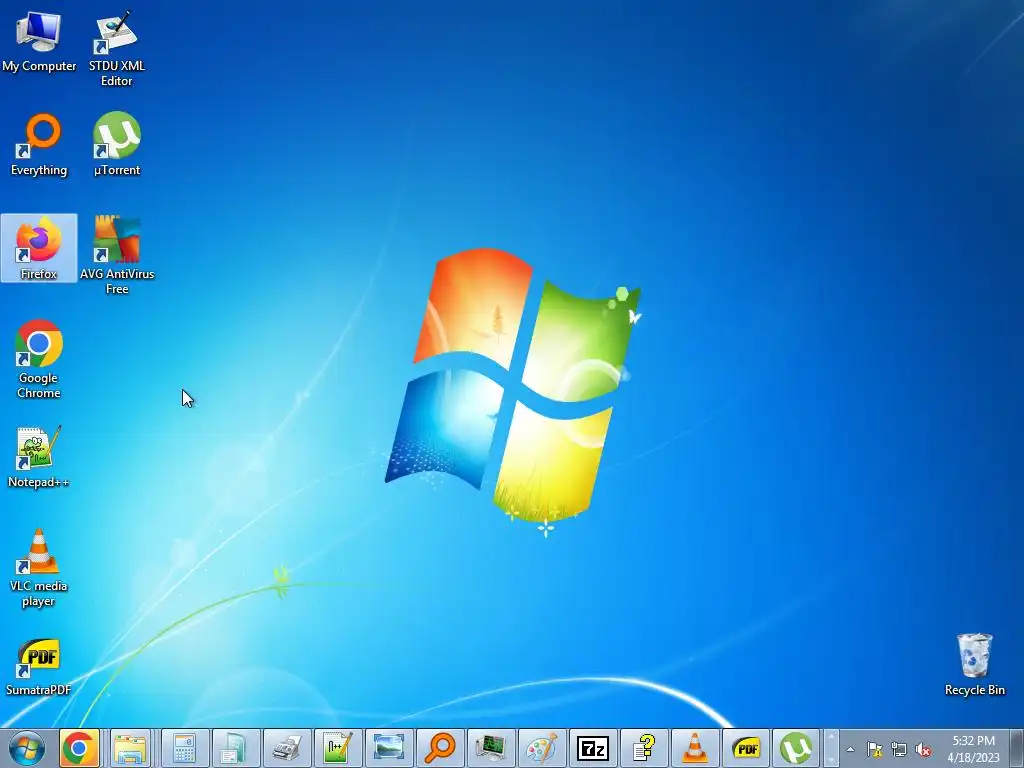Viewport: 1024px width, 768px height.
Task: Launch Notepad++ from the taskbar
Action: (338, 748)
